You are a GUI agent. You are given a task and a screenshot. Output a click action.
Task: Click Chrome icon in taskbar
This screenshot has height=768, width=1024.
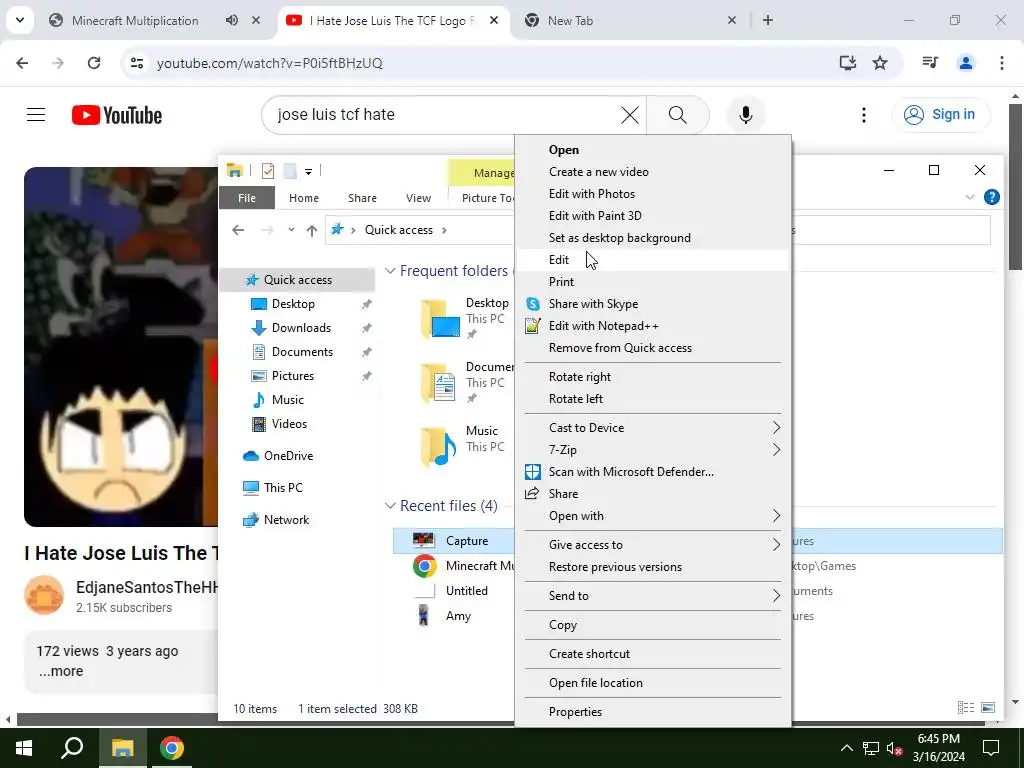(x=171, y=748)
